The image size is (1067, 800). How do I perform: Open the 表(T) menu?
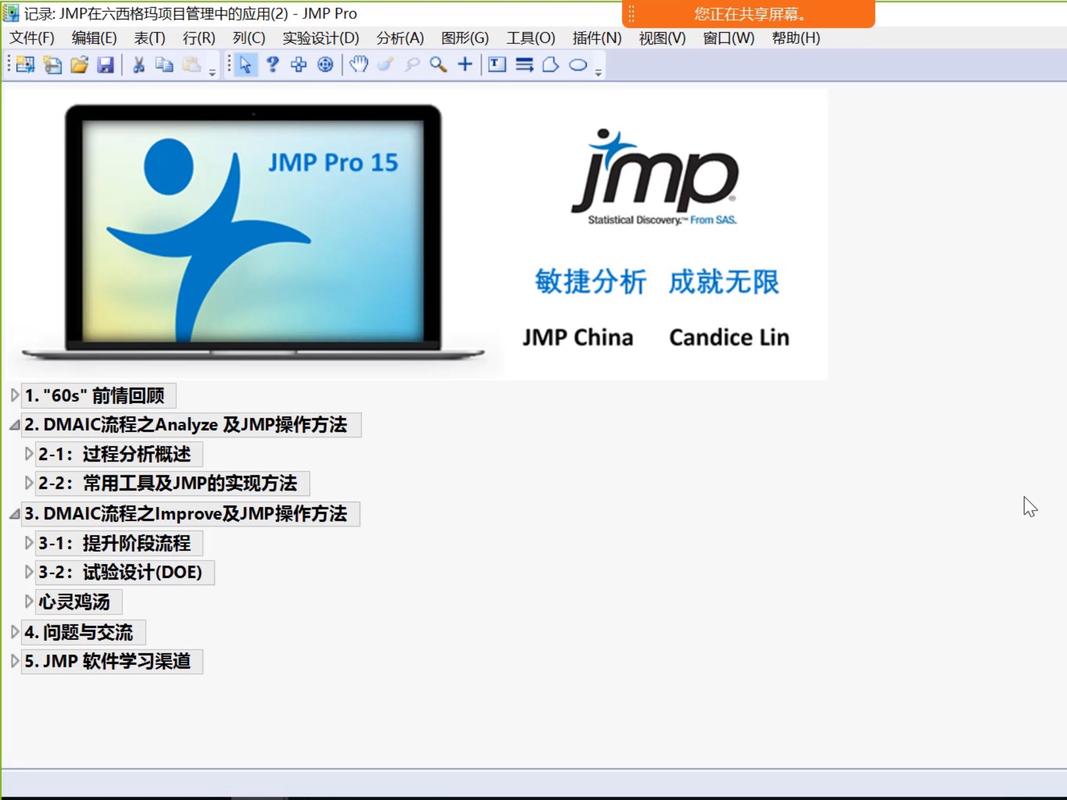click(x=149, y=38)
